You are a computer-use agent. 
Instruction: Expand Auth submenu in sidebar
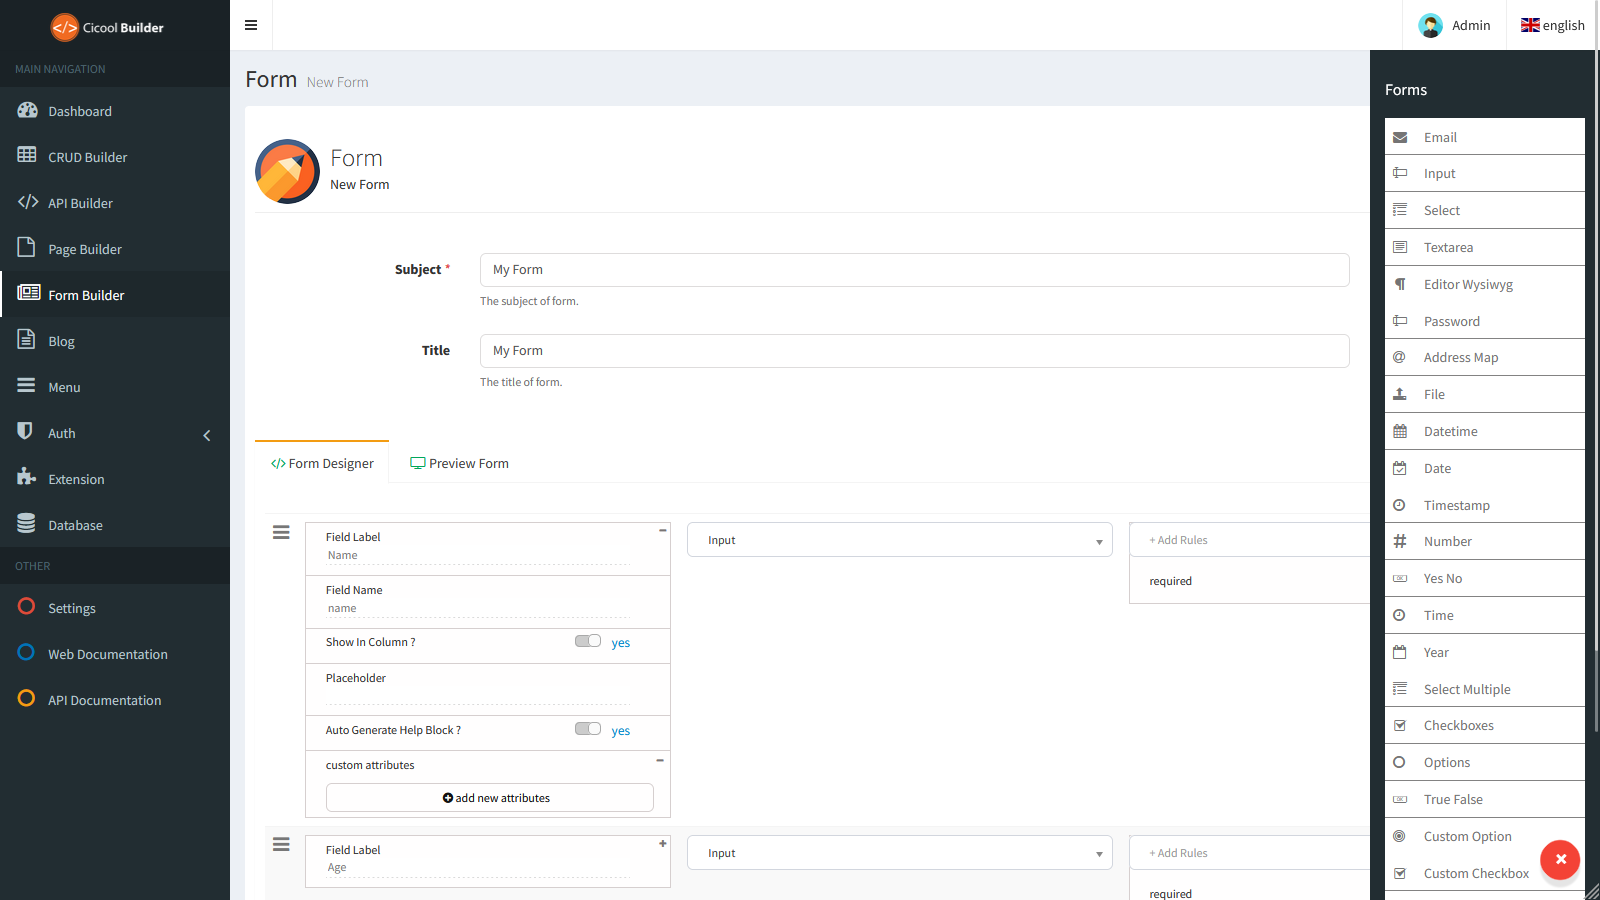115,433
